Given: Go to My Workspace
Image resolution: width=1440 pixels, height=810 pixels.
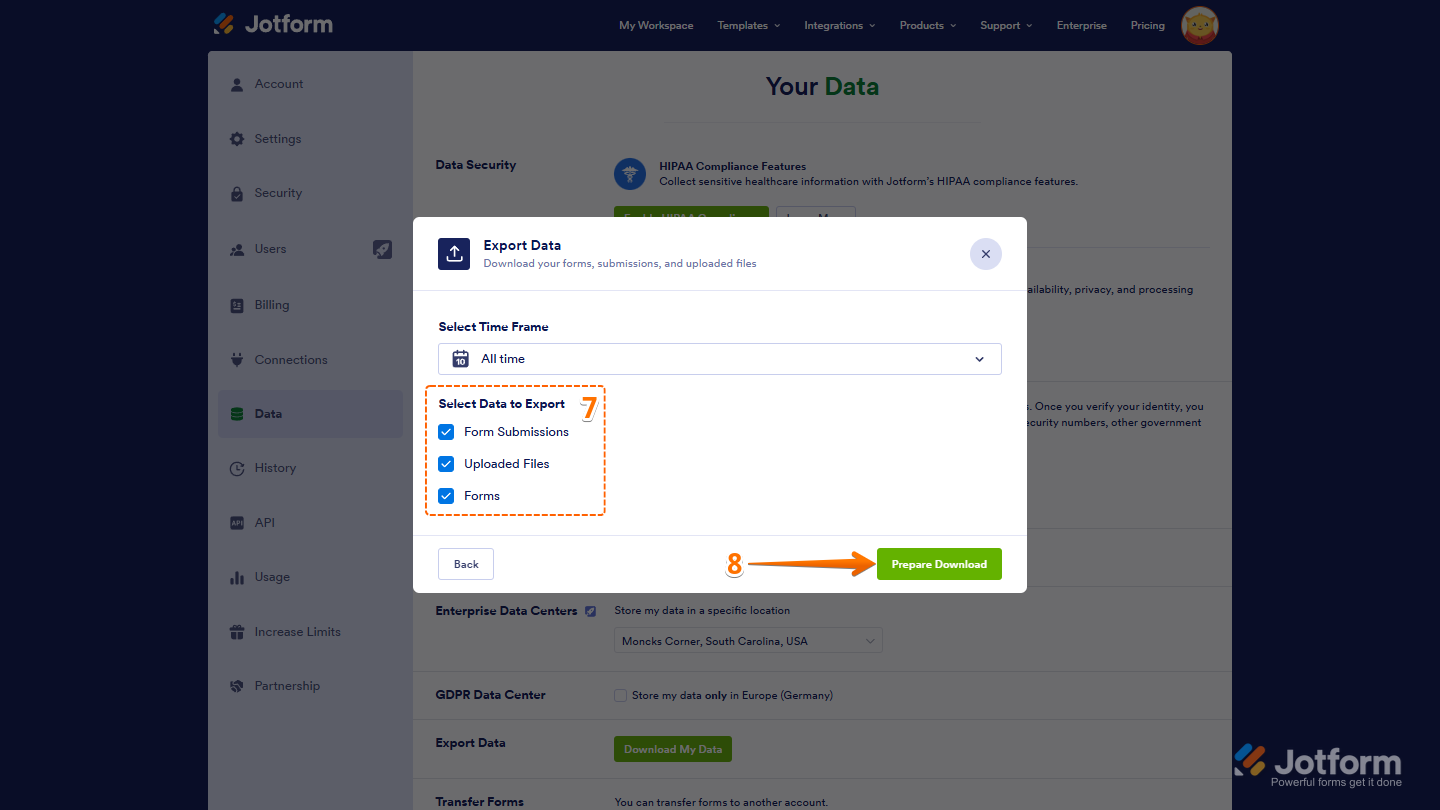Looking at the screenshot, I should click(x=656, y=25).
